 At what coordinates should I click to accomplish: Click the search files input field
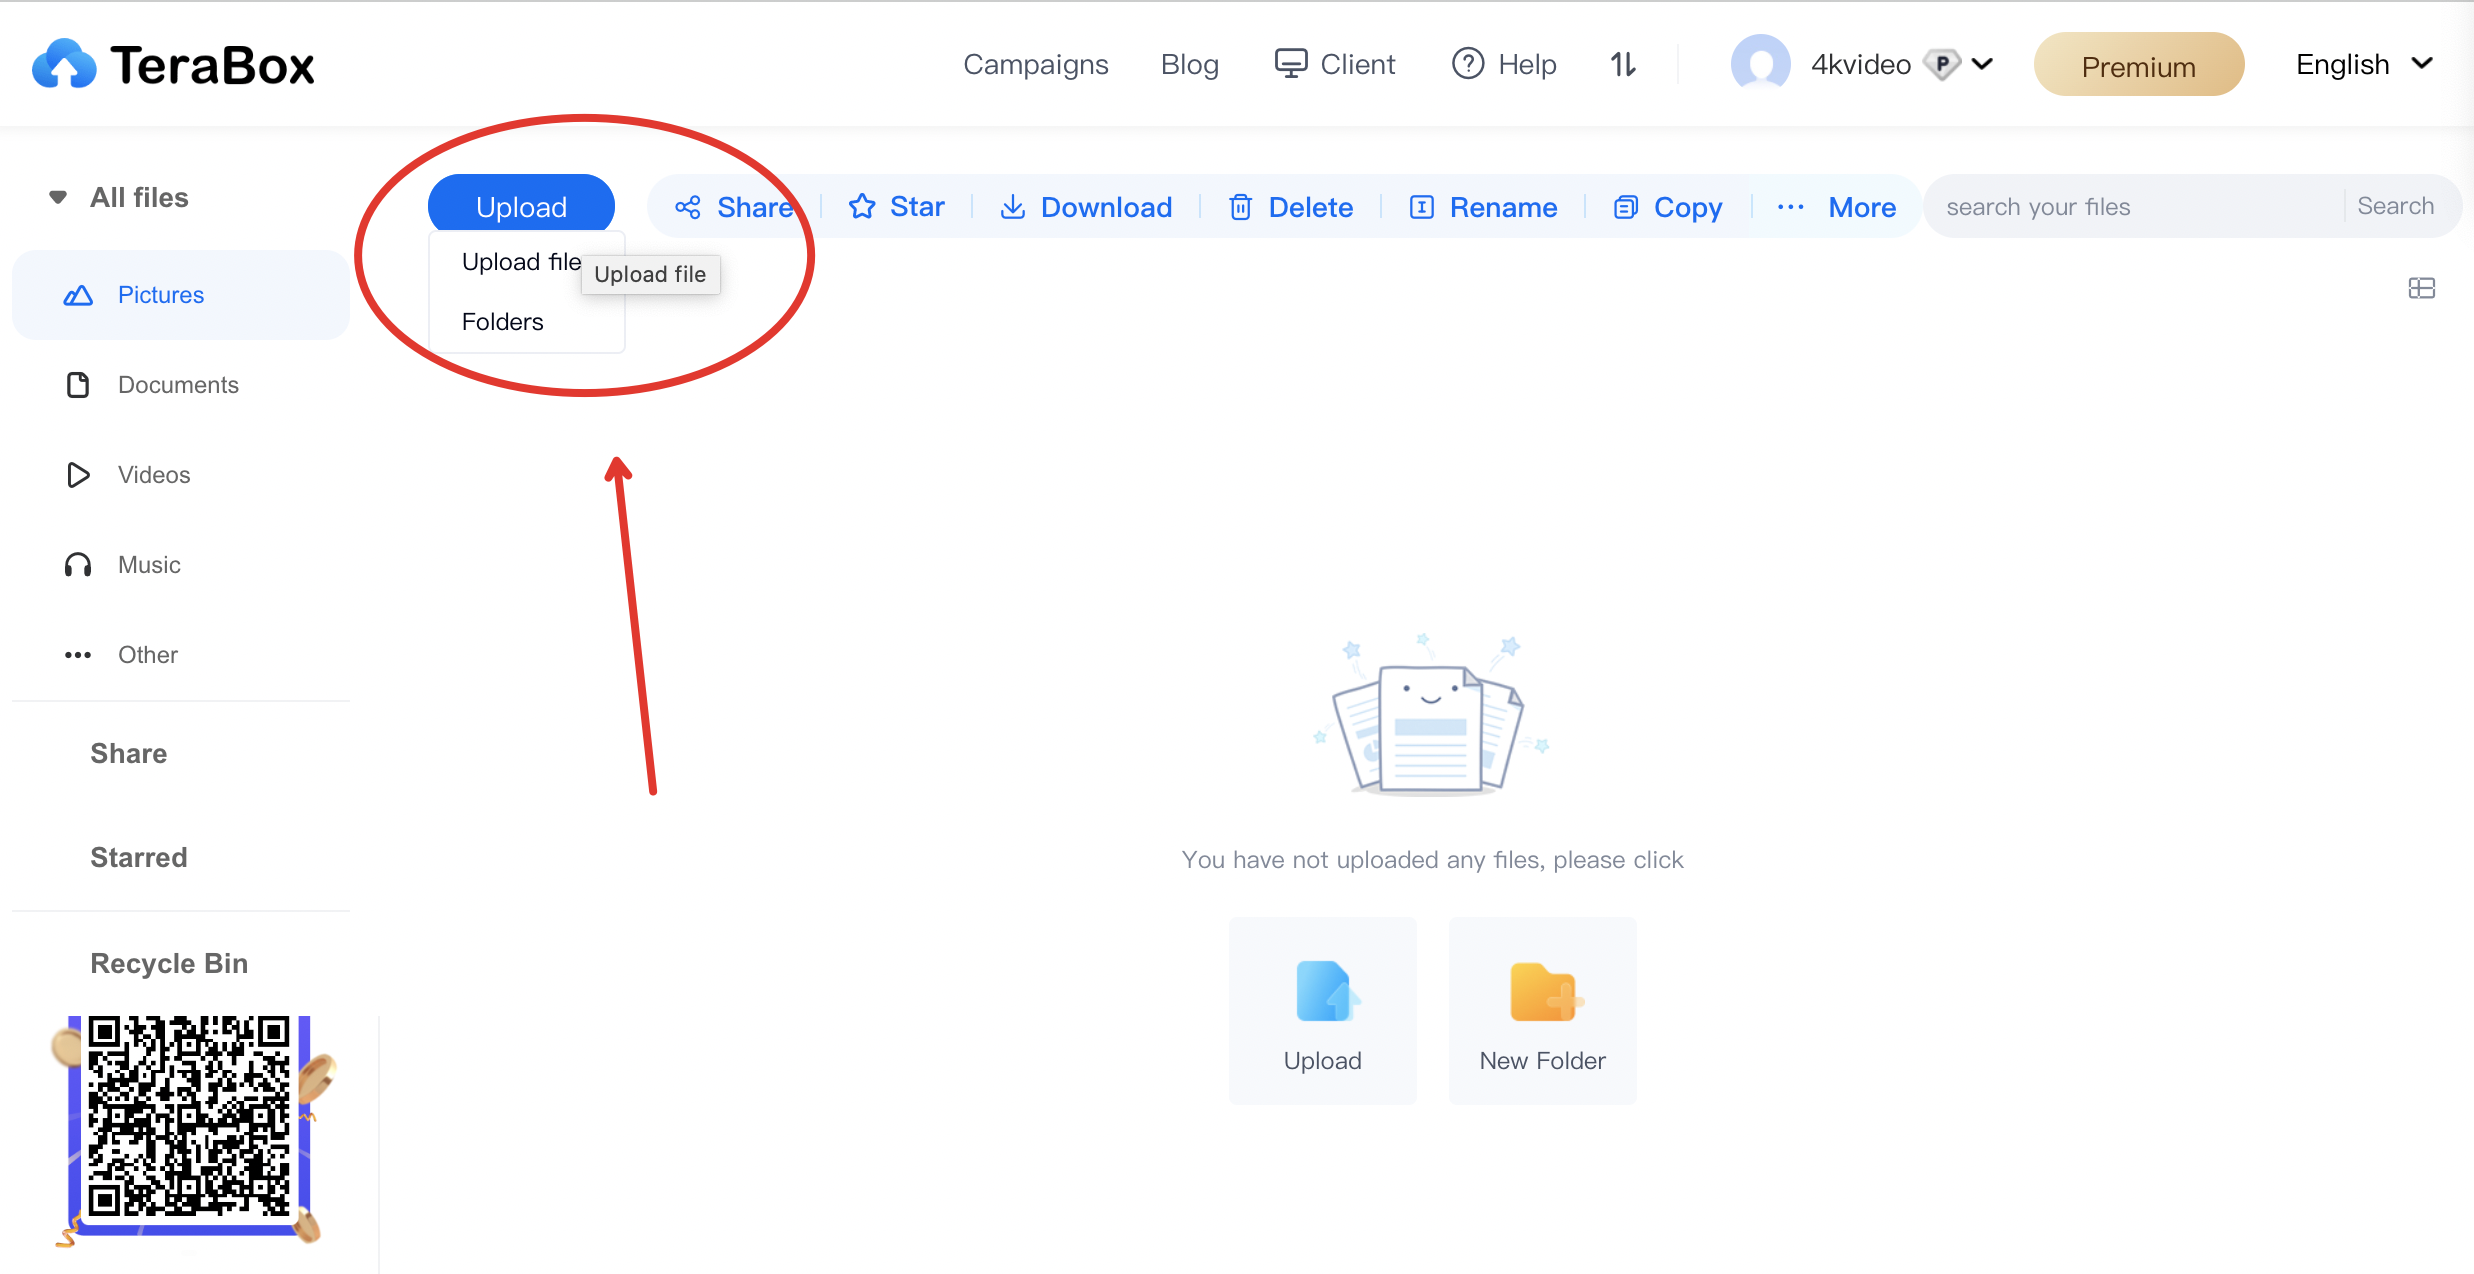[x=2128, y=206]
